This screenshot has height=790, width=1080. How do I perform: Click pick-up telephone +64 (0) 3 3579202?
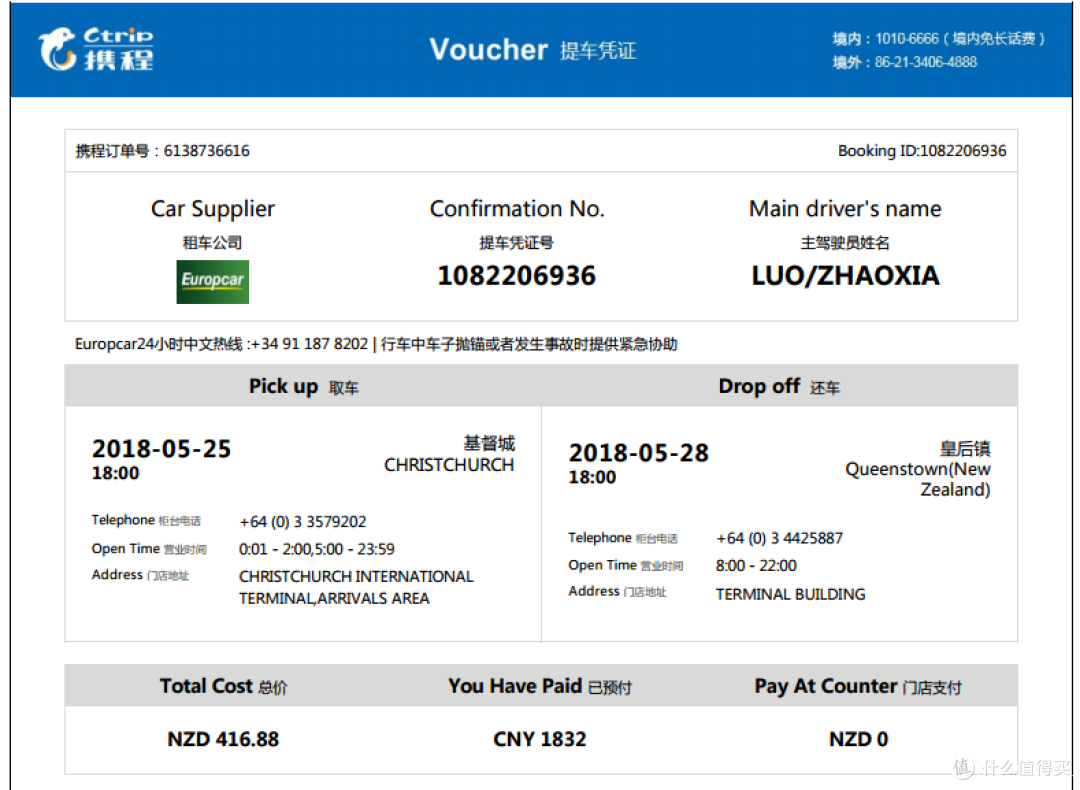[302, 521]
